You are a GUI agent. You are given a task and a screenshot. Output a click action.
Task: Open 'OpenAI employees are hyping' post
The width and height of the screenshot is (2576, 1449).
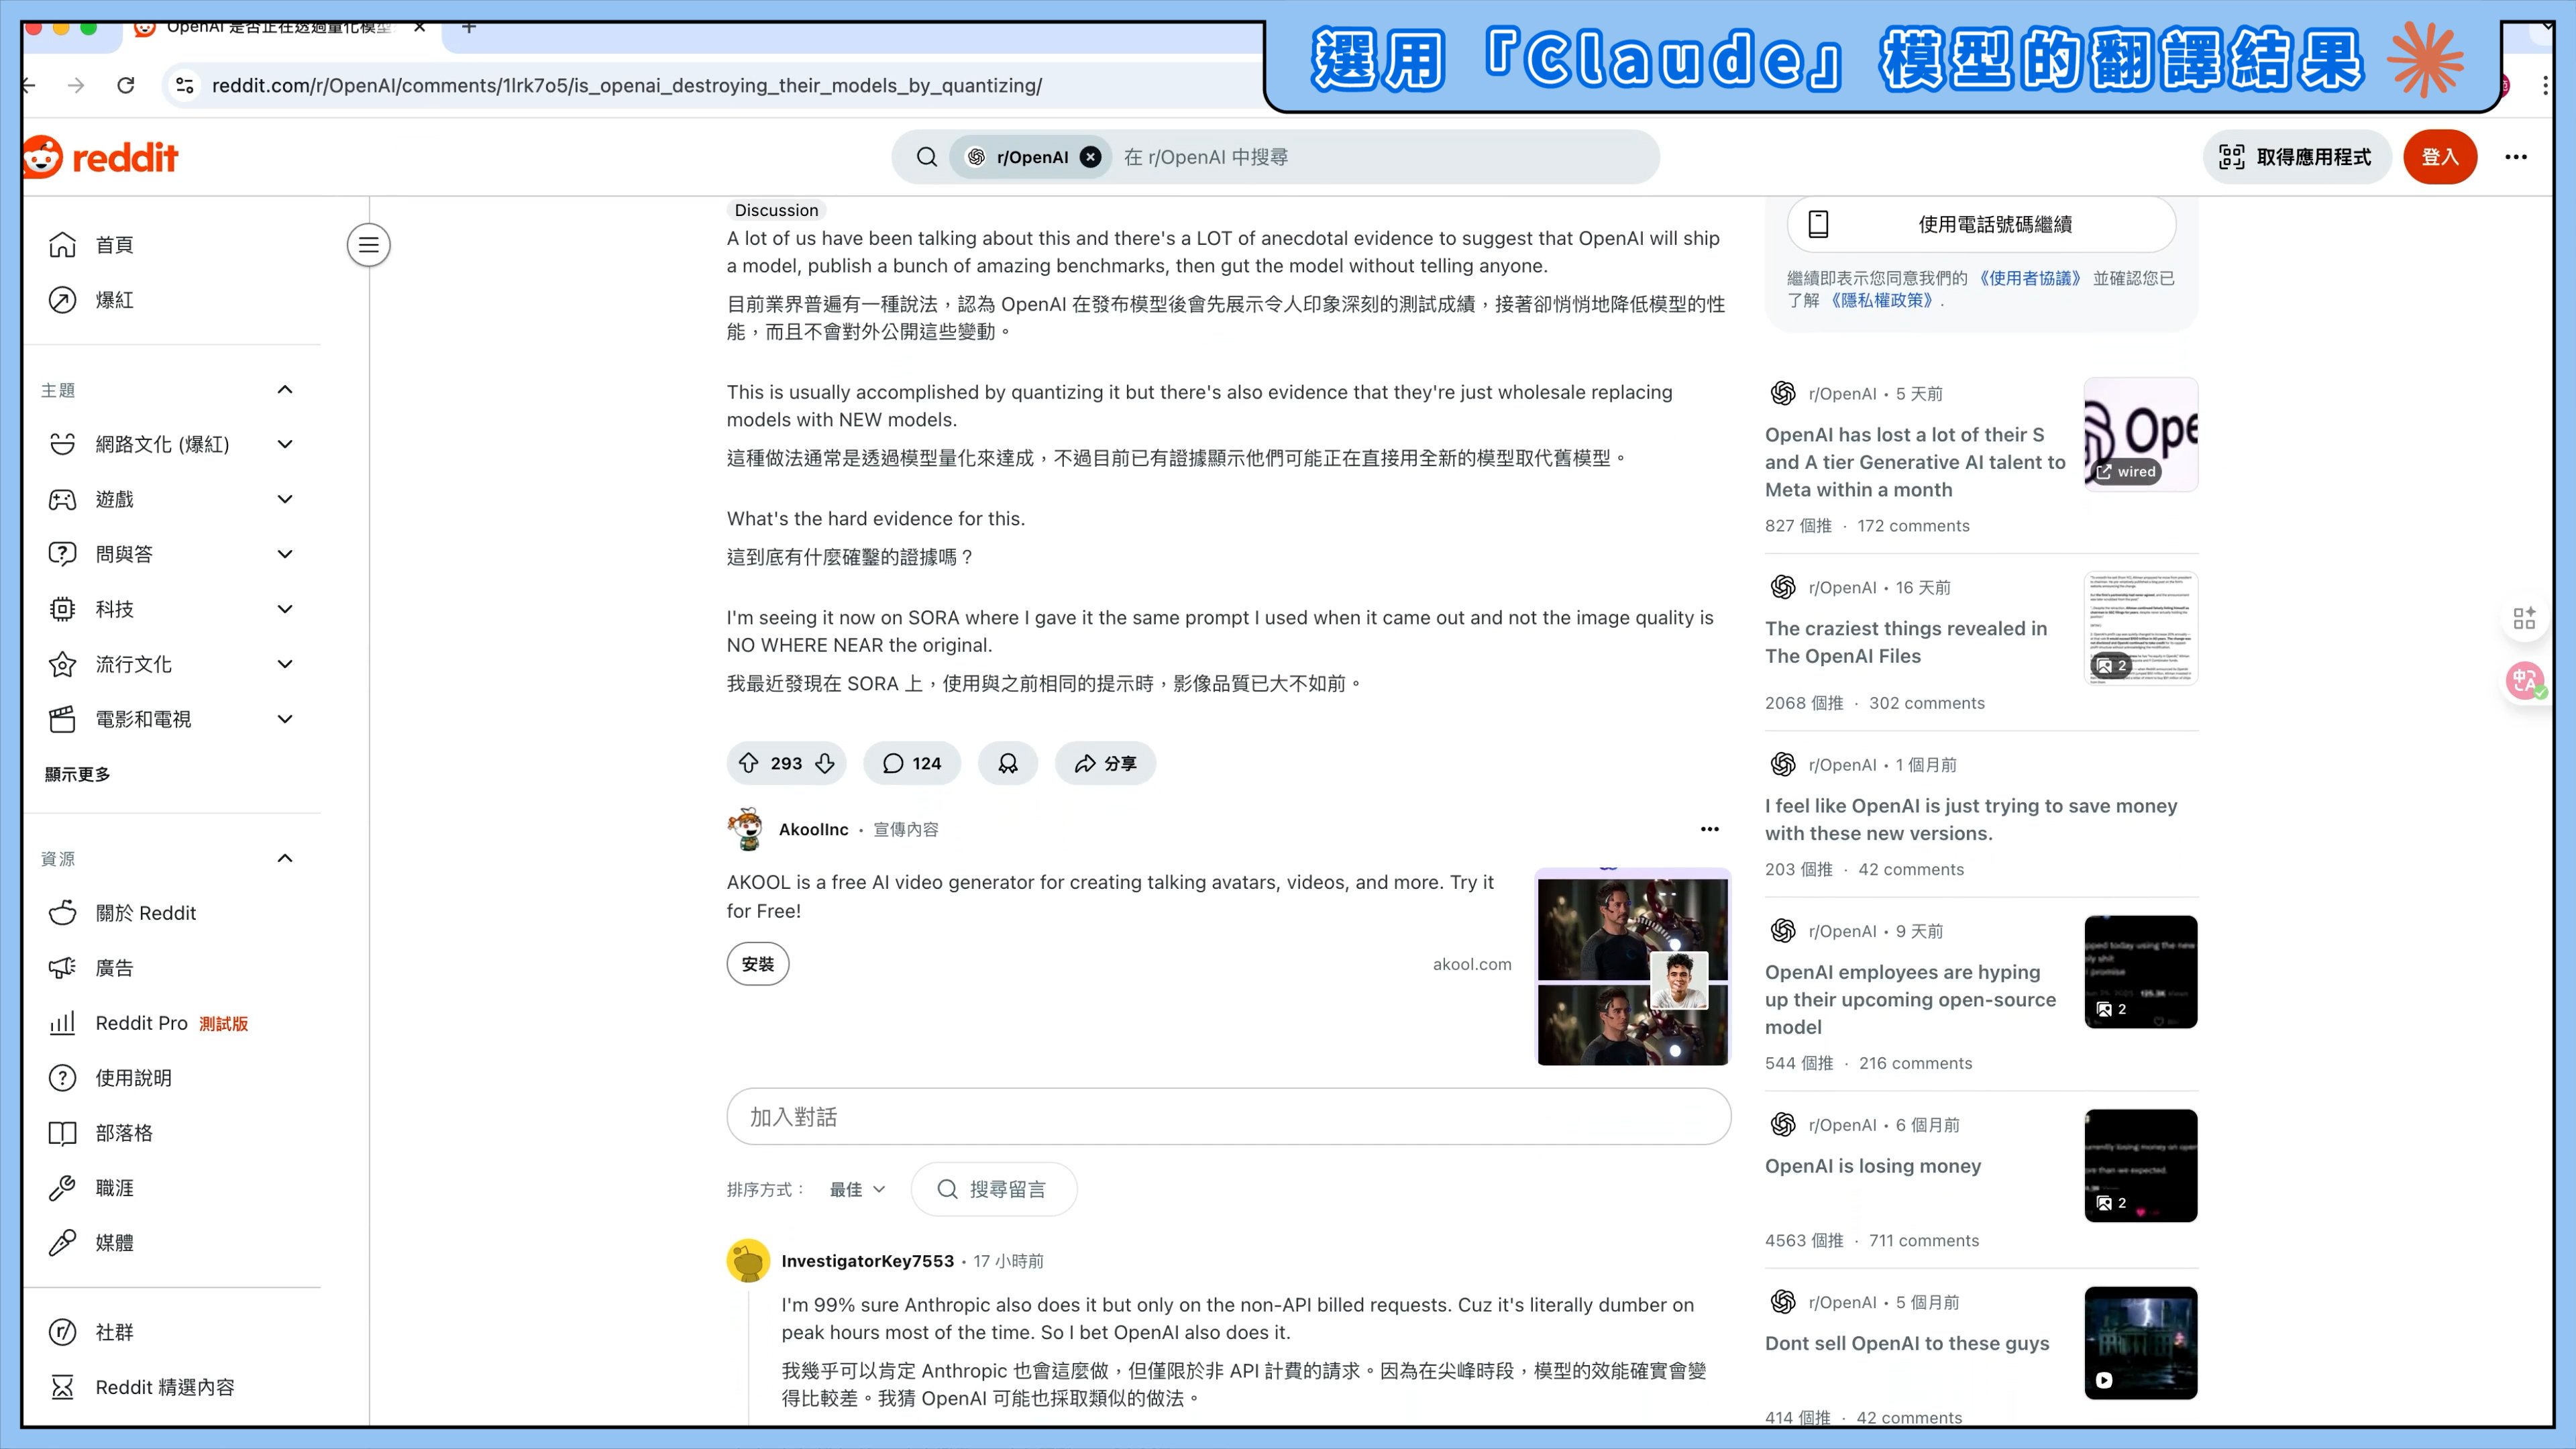pos(1910,999)
